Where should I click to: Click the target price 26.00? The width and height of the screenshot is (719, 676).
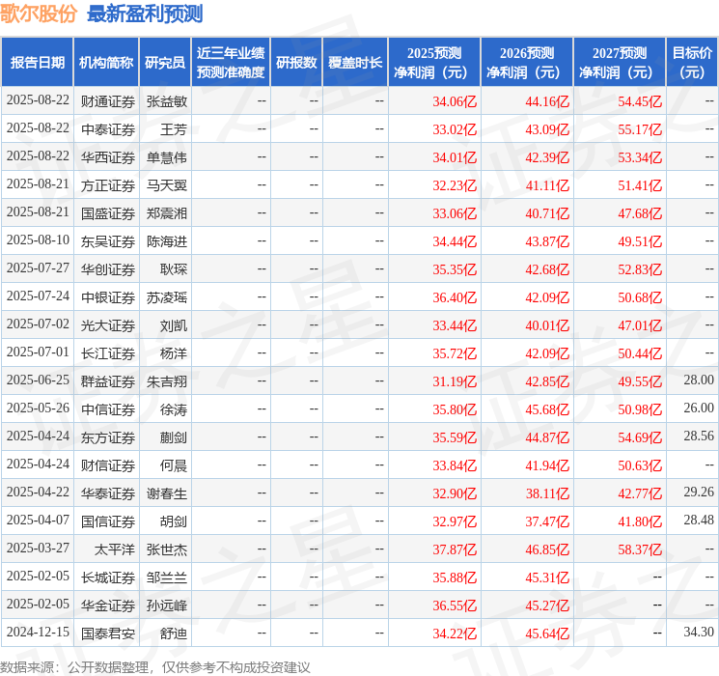(x=698, y=408)
